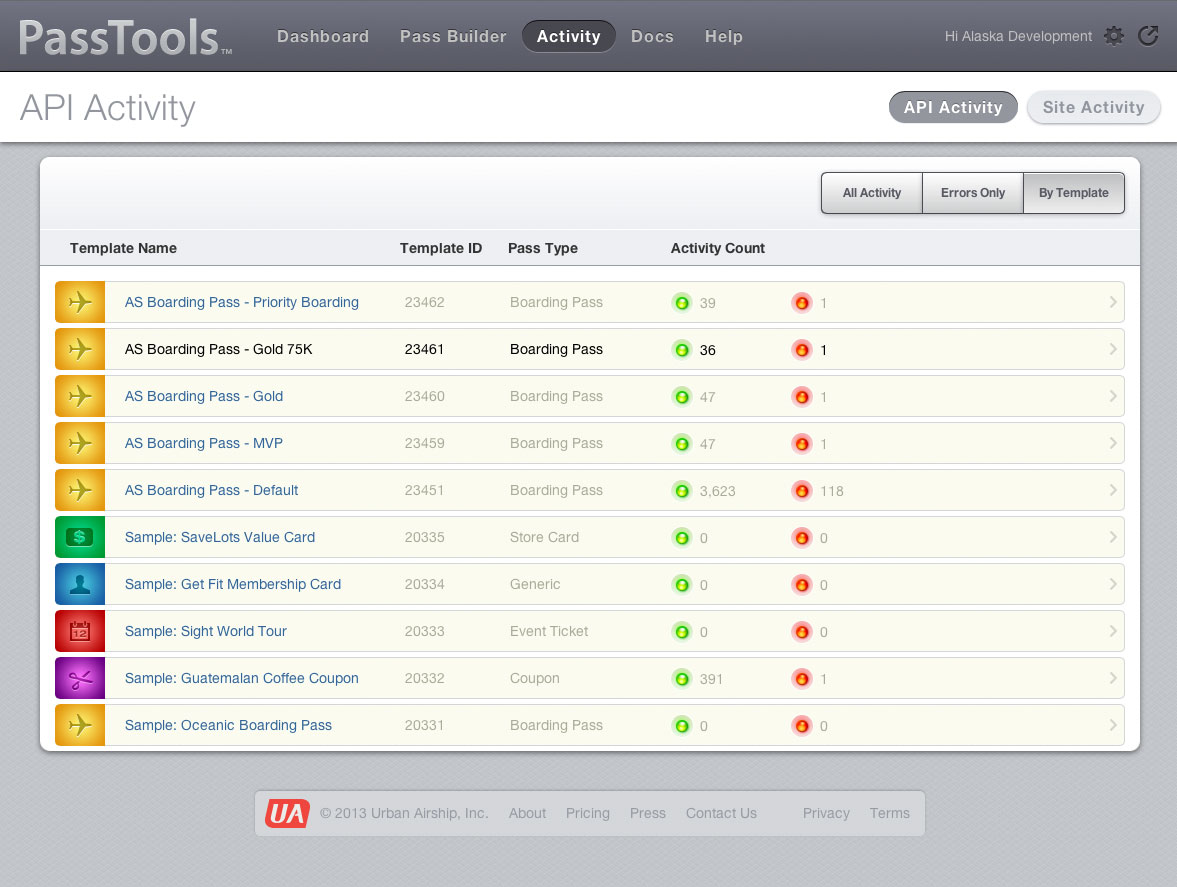Show All Activity filter
Viewport: 1177px width, 887px height.
(x=871, y=193)
